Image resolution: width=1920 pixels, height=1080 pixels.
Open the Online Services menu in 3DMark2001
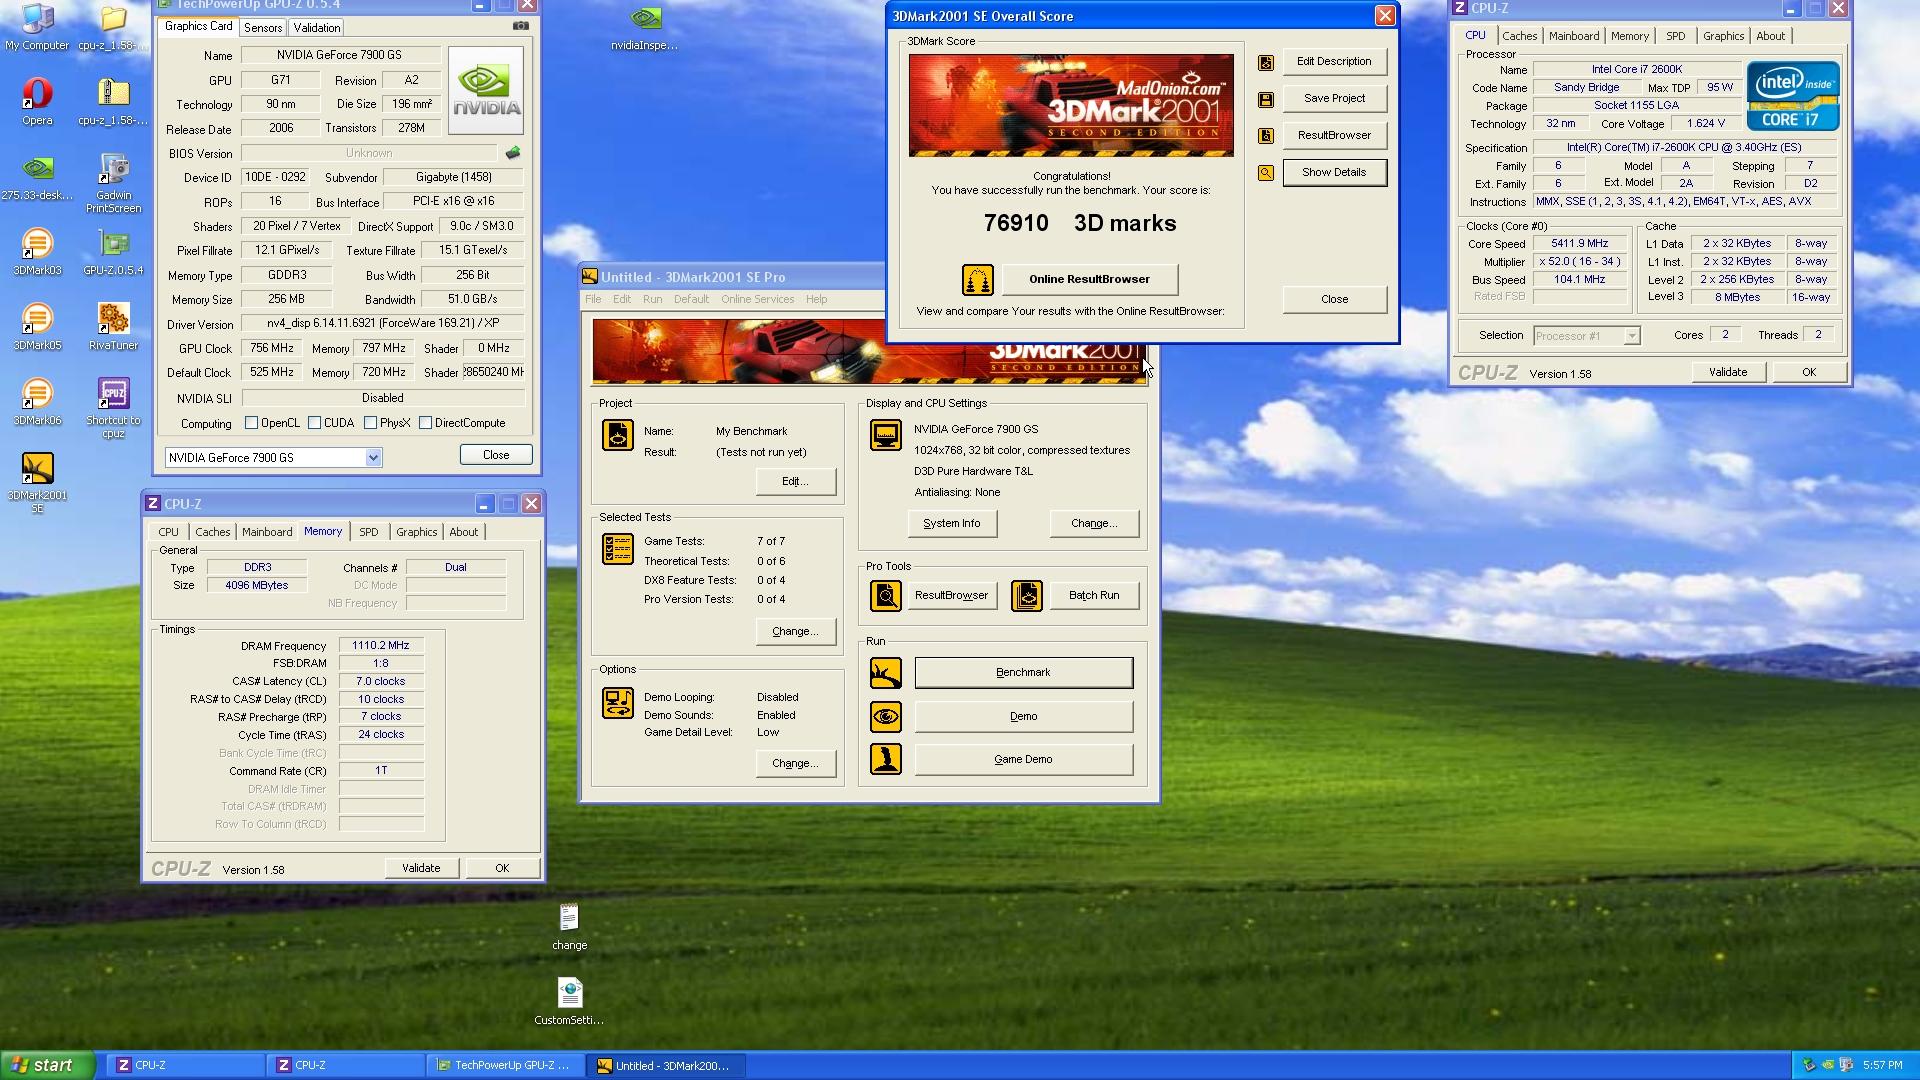(757, 299)
